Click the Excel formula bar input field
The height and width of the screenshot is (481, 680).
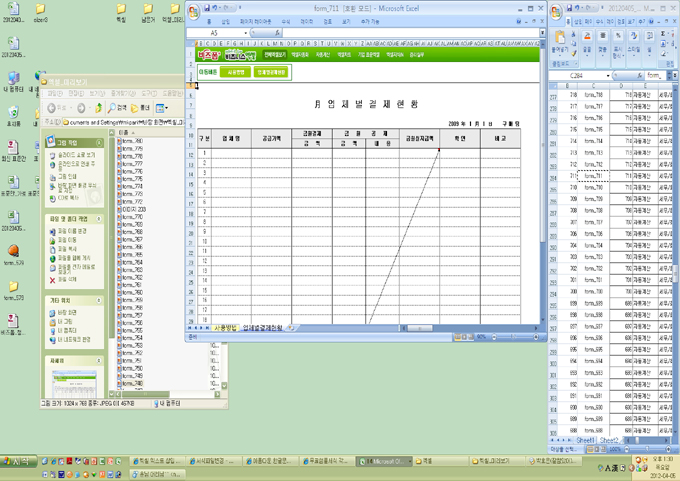400,33
